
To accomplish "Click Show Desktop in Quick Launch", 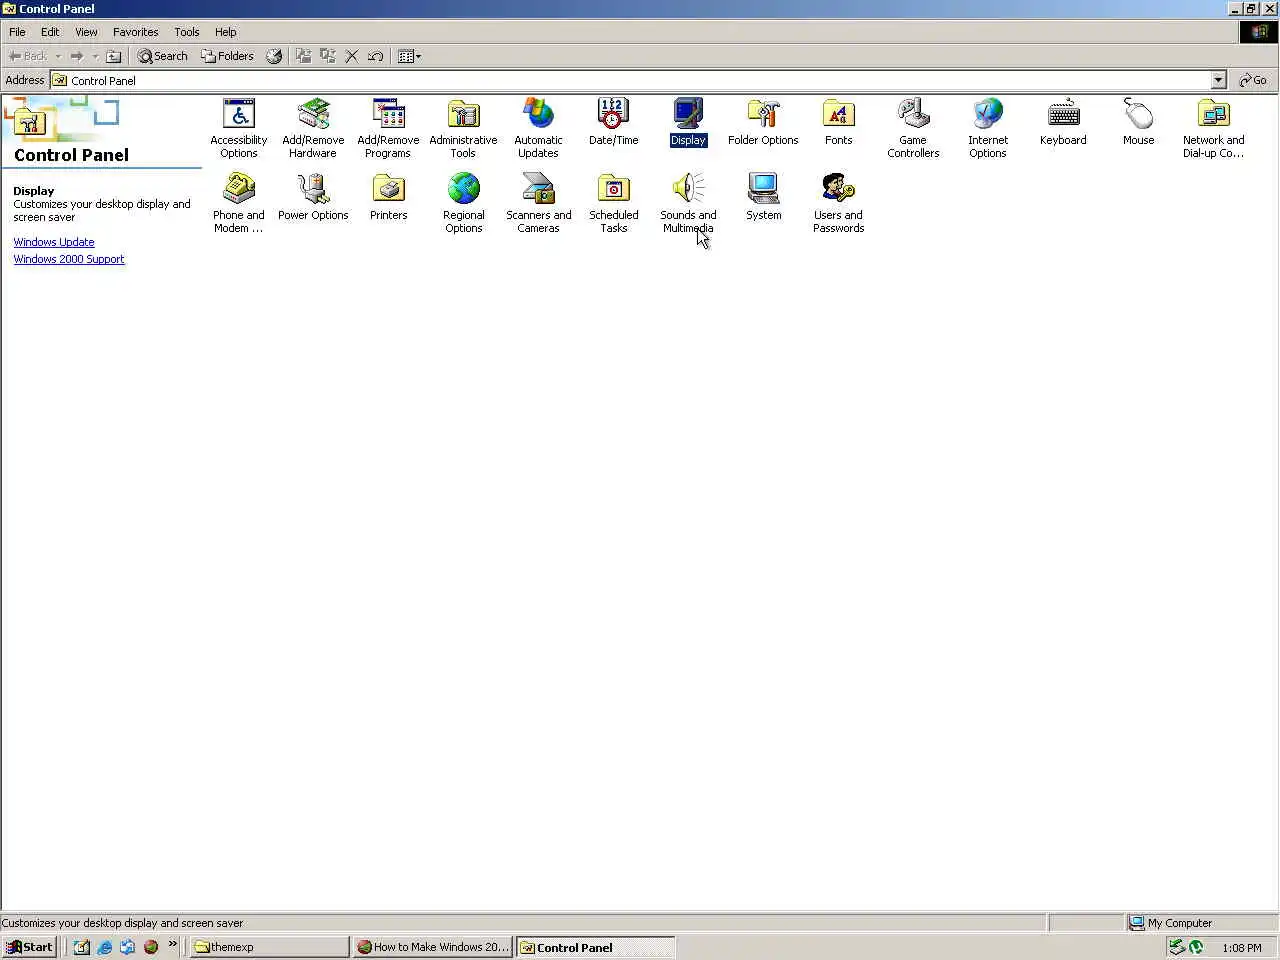I will click(x=81, y=947).
